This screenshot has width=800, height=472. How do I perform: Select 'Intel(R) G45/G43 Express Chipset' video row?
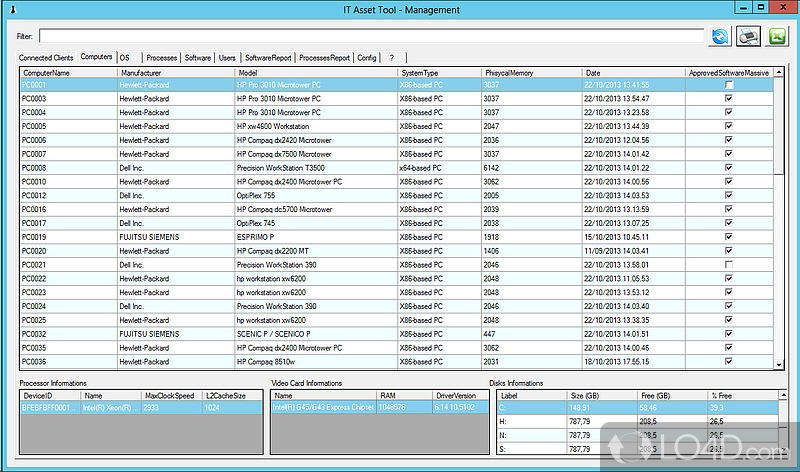[x=380, y=407]
